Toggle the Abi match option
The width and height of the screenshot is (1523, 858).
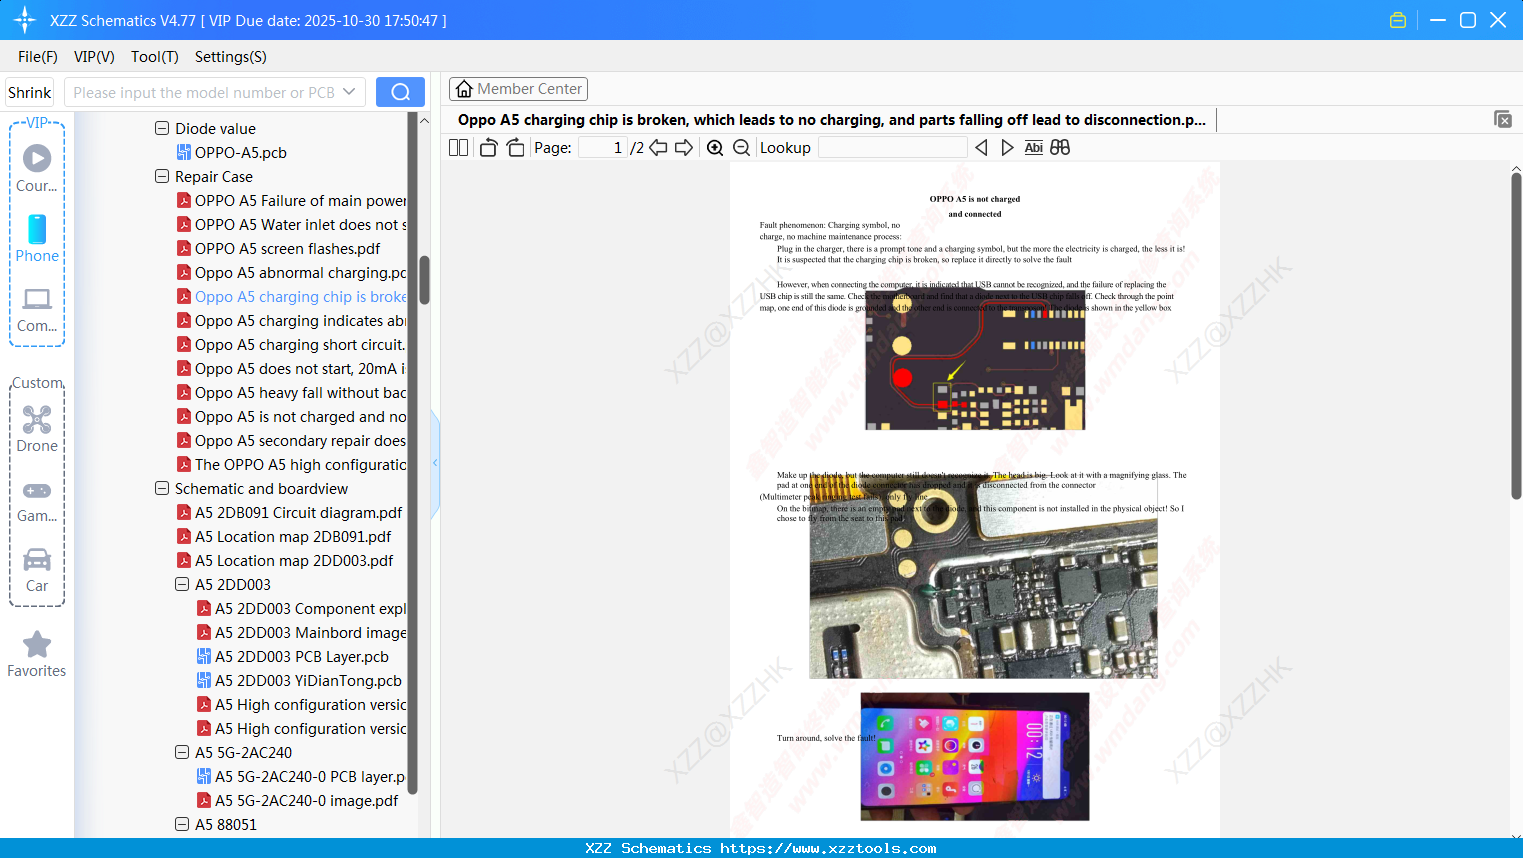[x=1034, y=148]
